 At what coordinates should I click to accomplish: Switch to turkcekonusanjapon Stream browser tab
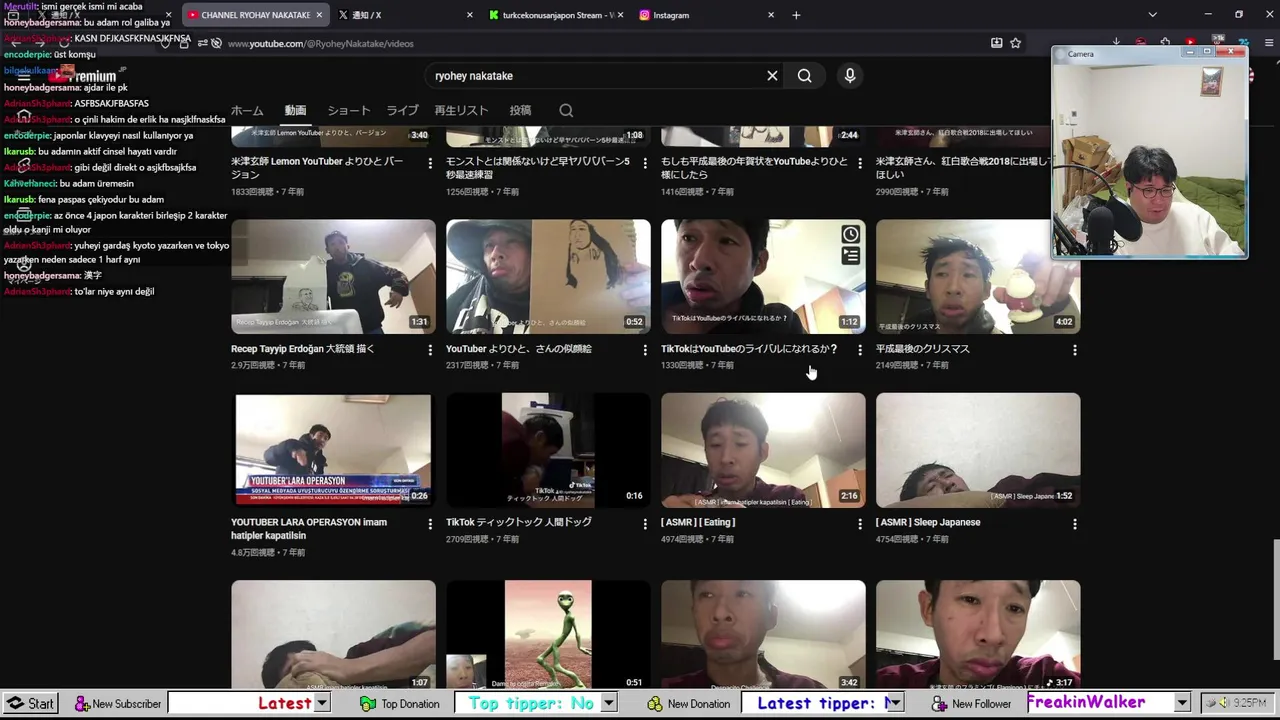[x=557, y=15]
